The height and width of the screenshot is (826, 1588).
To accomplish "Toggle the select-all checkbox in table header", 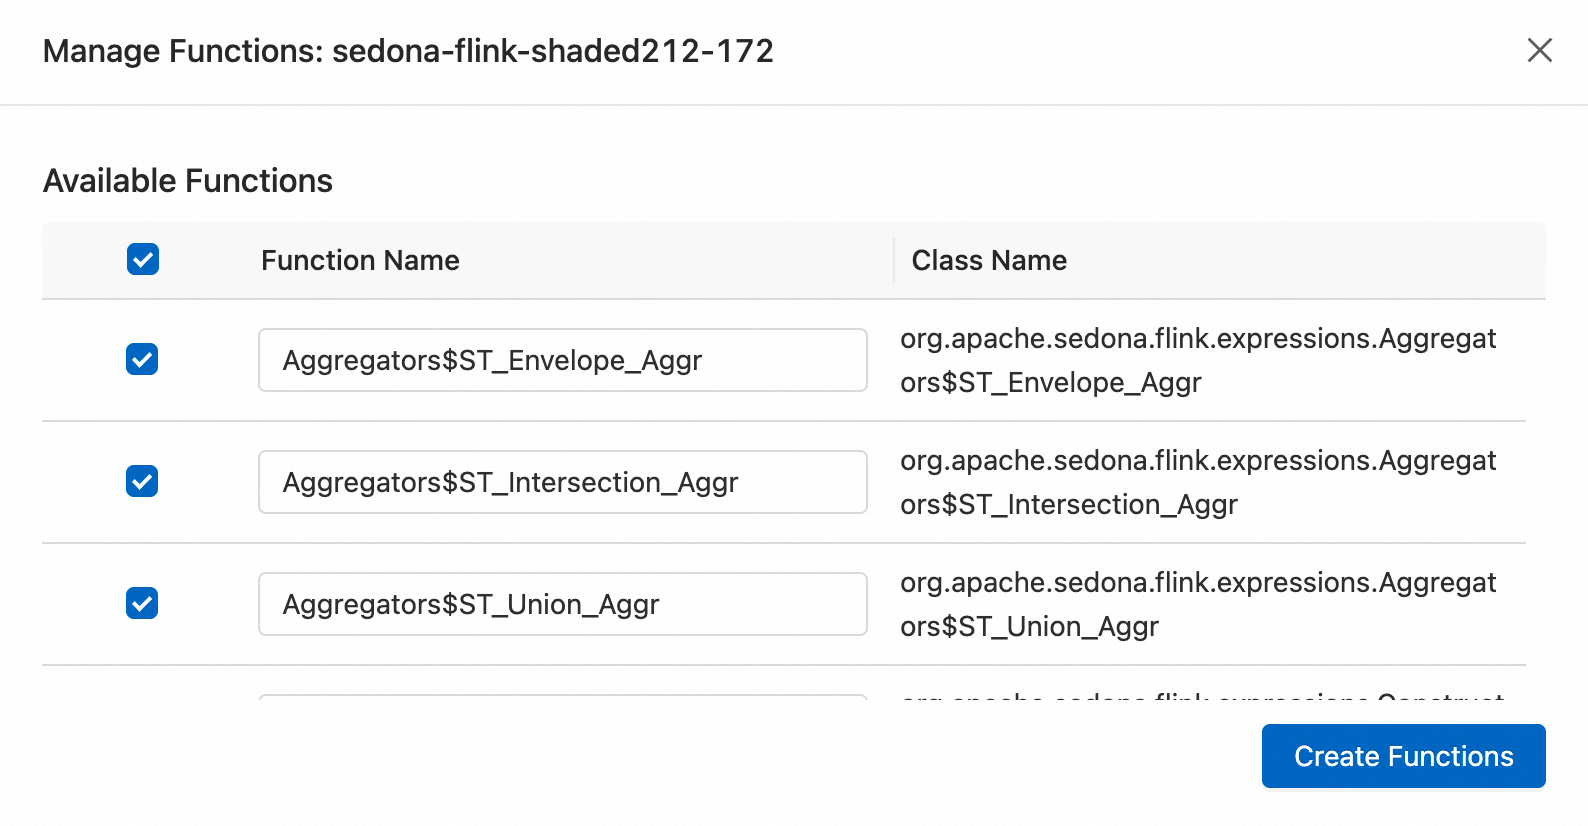I will (143, 260).
